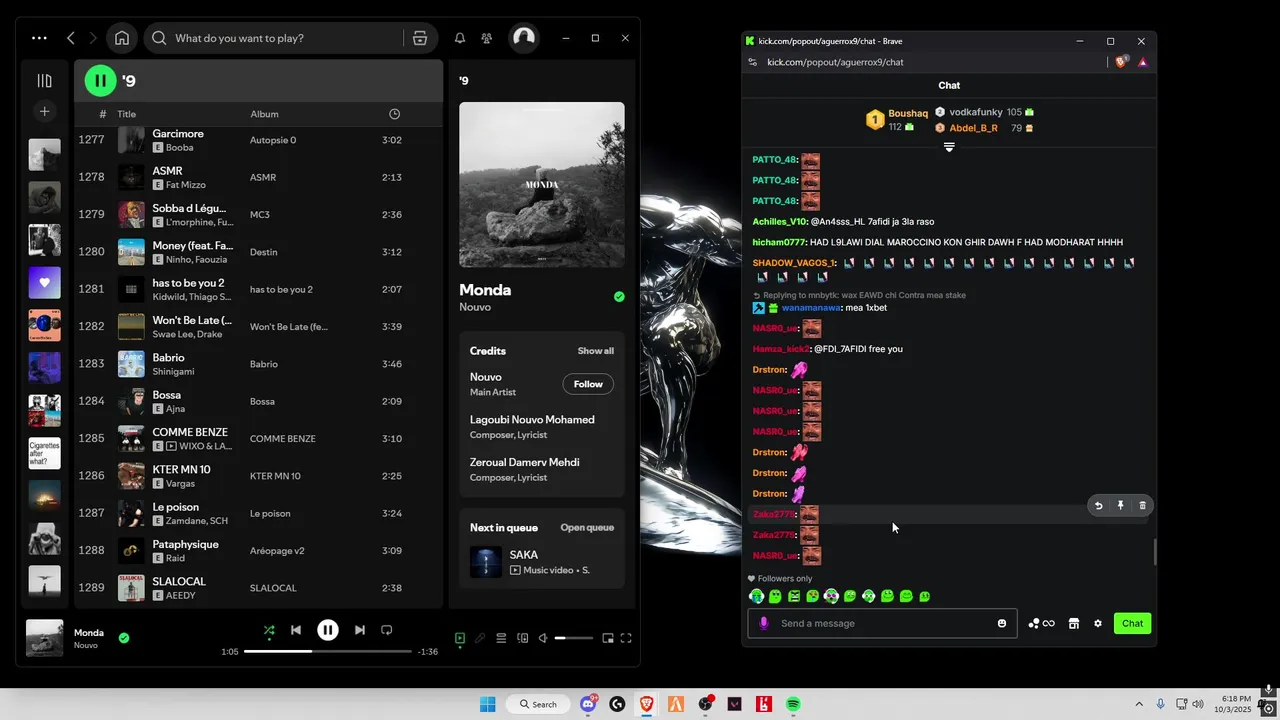The height and width of the screenshot is (720, 1280).
Task: Sort tracks by Title column
Action: pos(126,114)
